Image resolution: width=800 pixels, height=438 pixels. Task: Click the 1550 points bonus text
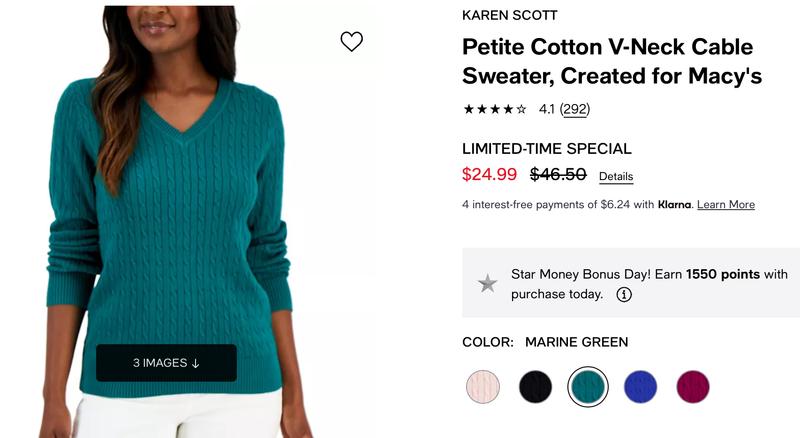click(x=723, y=274)
